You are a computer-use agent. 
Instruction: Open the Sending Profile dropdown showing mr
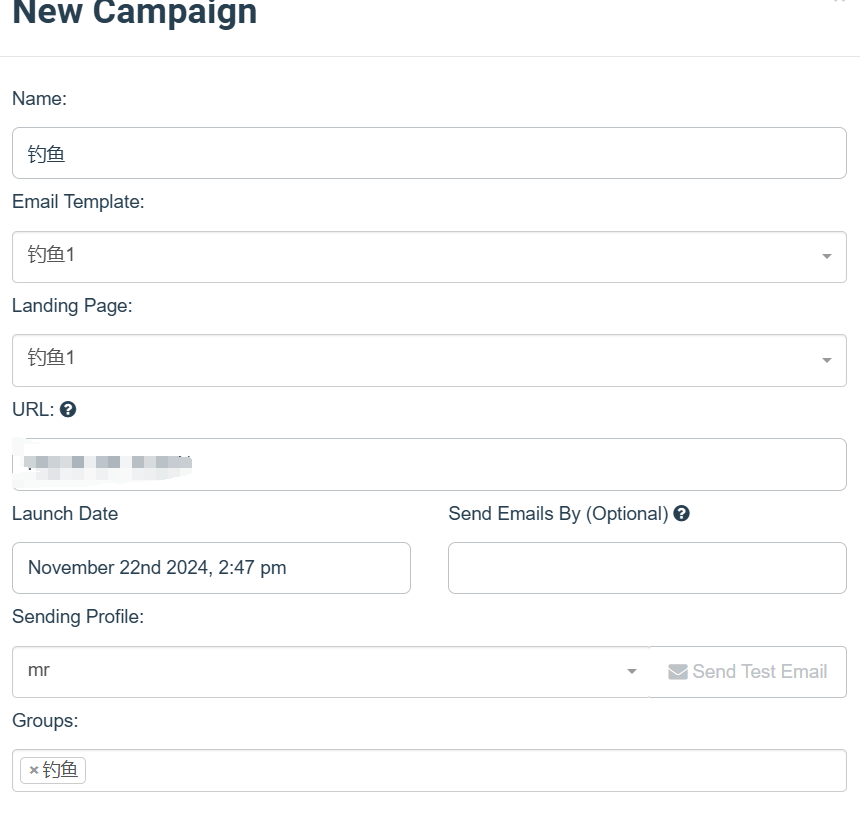[x=331, y=671]
